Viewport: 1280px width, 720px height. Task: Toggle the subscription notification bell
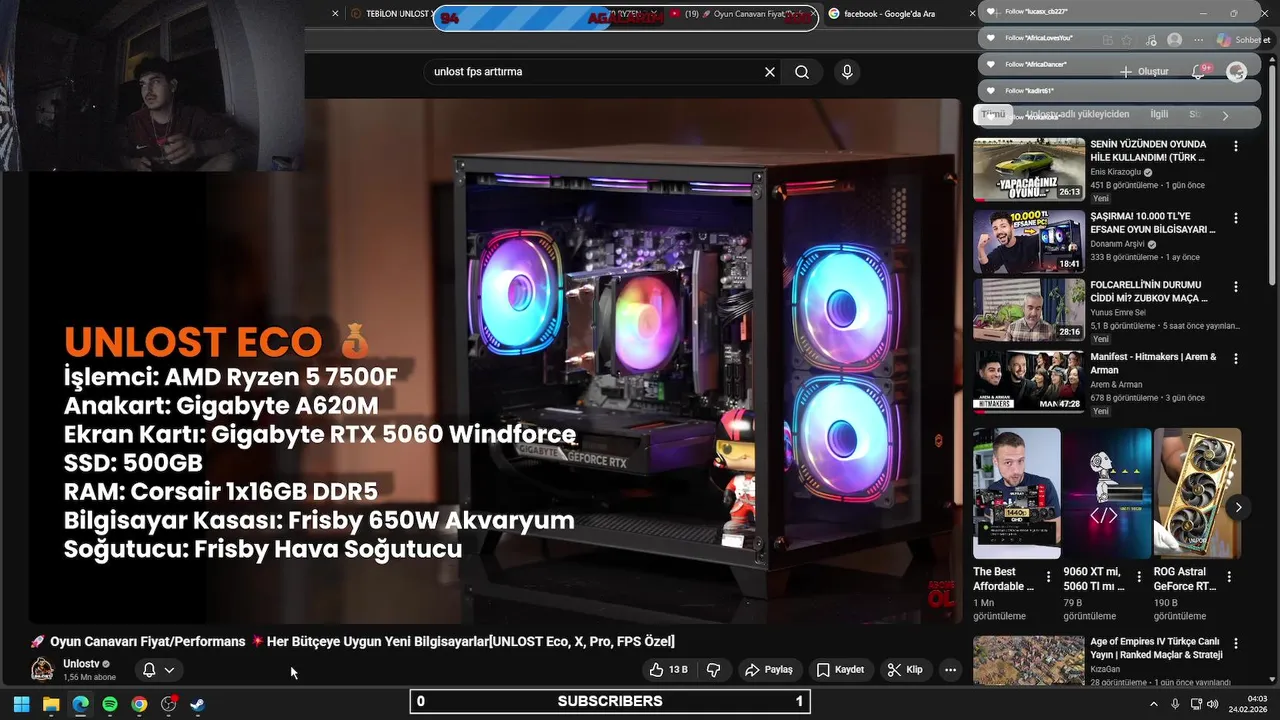(x=149, y=670)
